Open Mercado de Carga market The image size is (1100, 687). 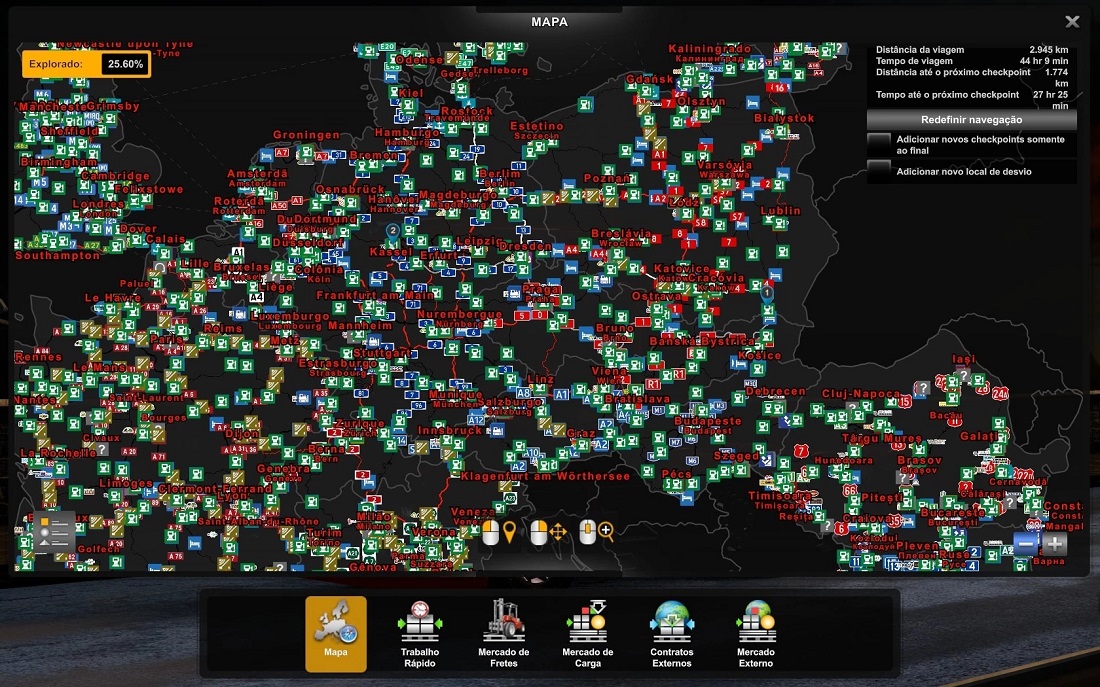click(x=587, y=634)
